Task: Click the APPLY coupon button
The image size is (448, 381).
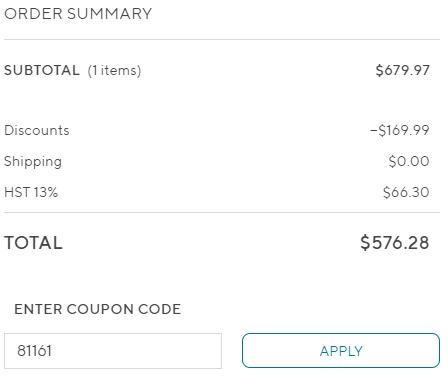Action: [341, 350]
